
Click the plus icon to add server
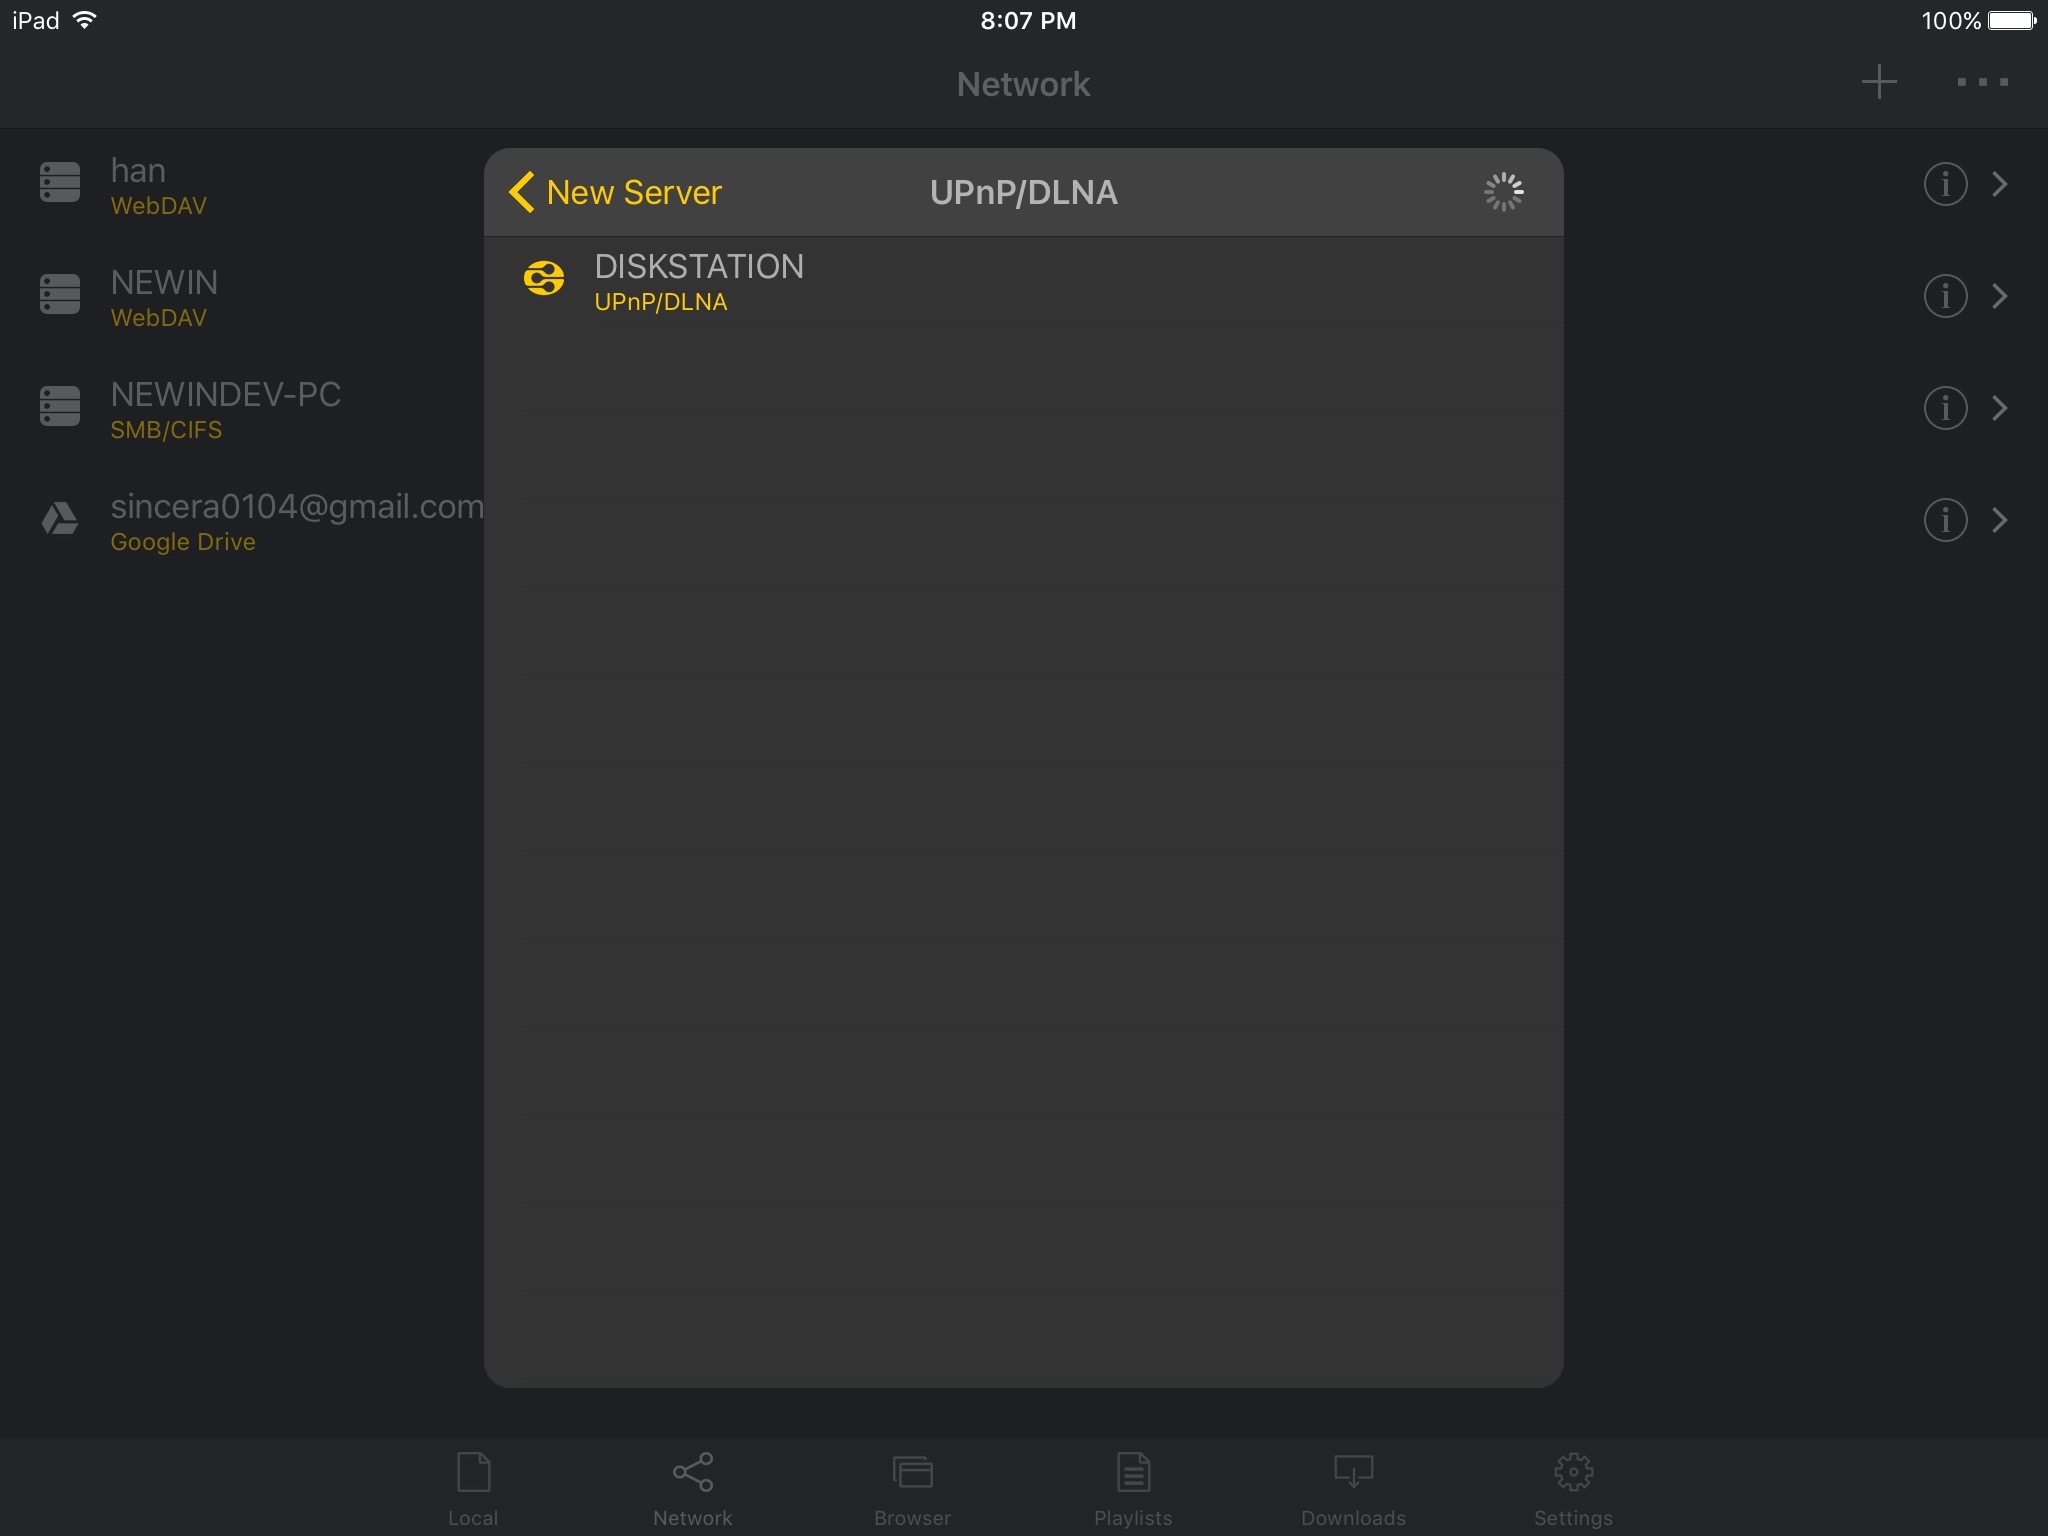click(1879, 82)
